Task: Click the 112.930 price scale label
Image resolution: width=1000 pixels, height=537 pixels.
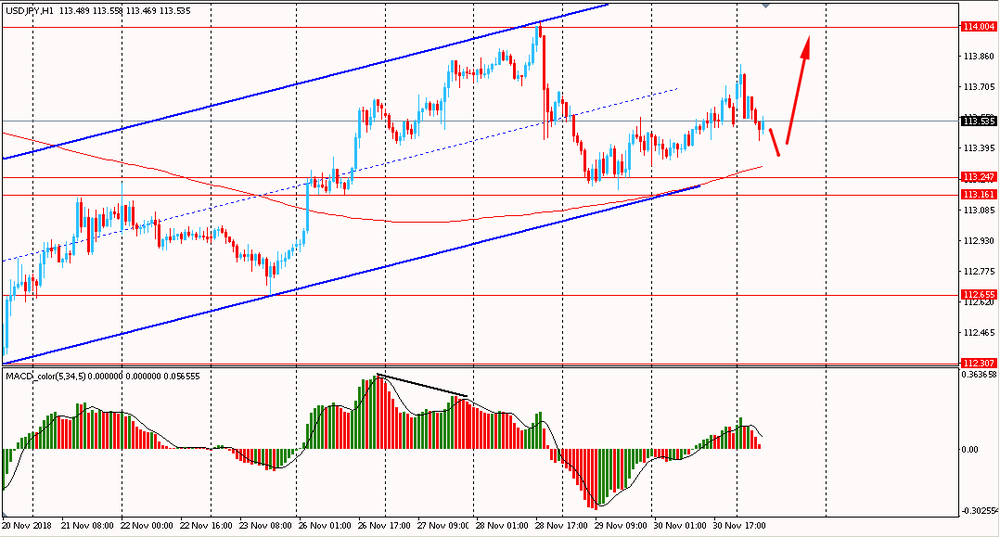Action: pos(979,240)
